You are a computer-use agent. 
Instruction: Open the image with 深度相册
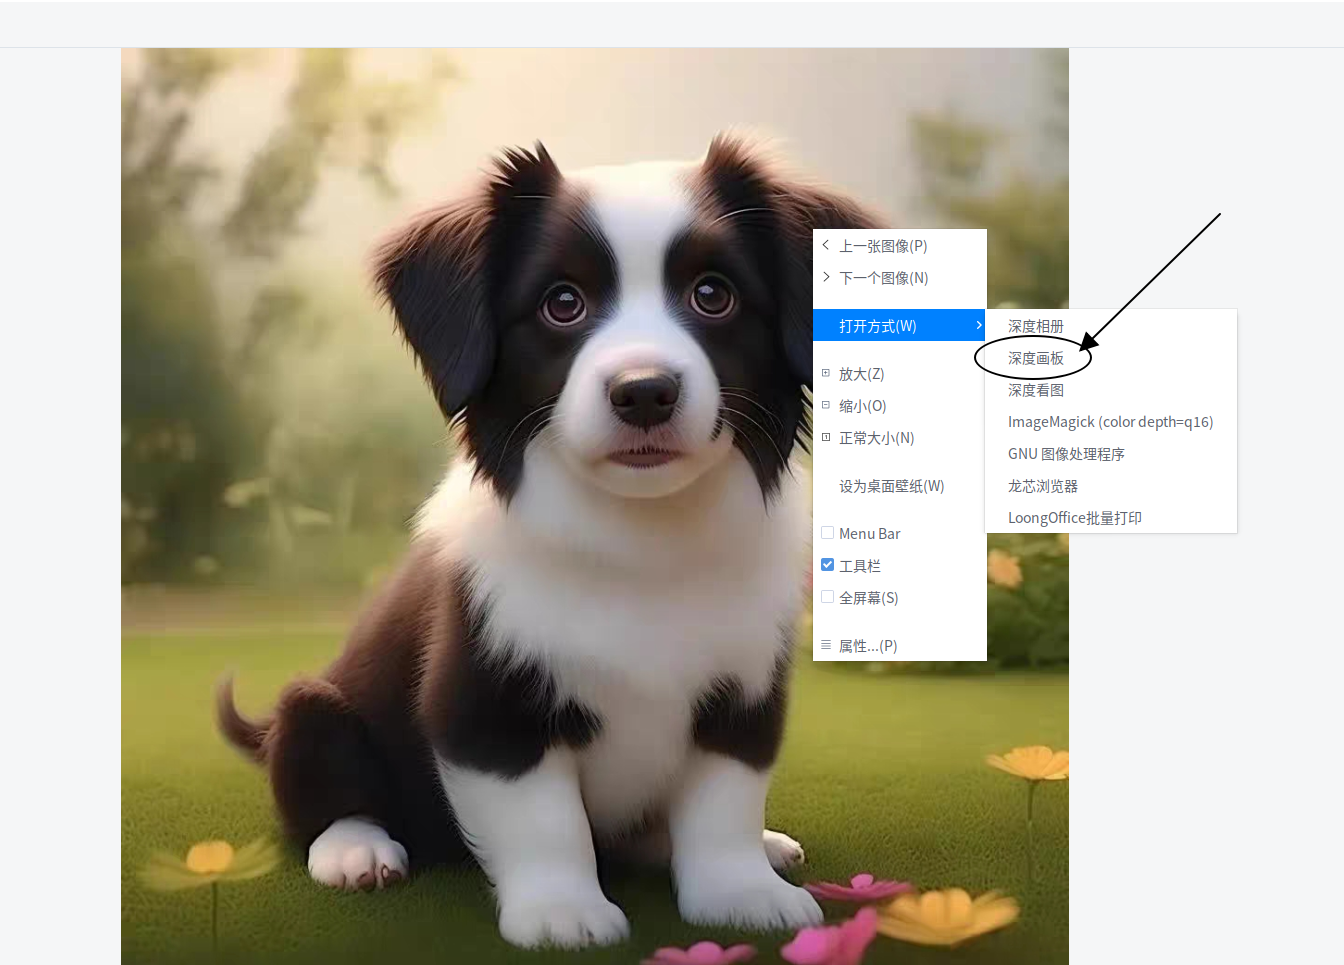click(1036, 325)
